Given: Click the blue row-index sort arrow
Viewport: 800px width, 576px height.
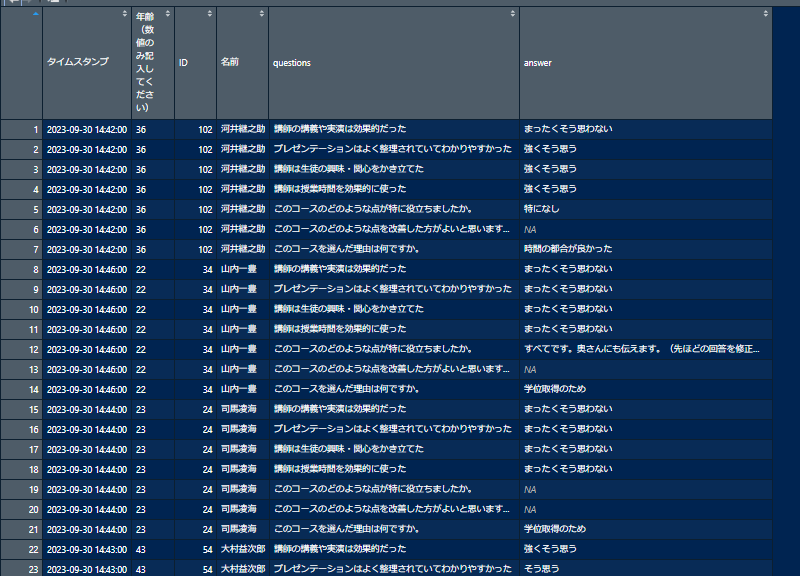Looking at the screenshot, I should click(35, 14).
